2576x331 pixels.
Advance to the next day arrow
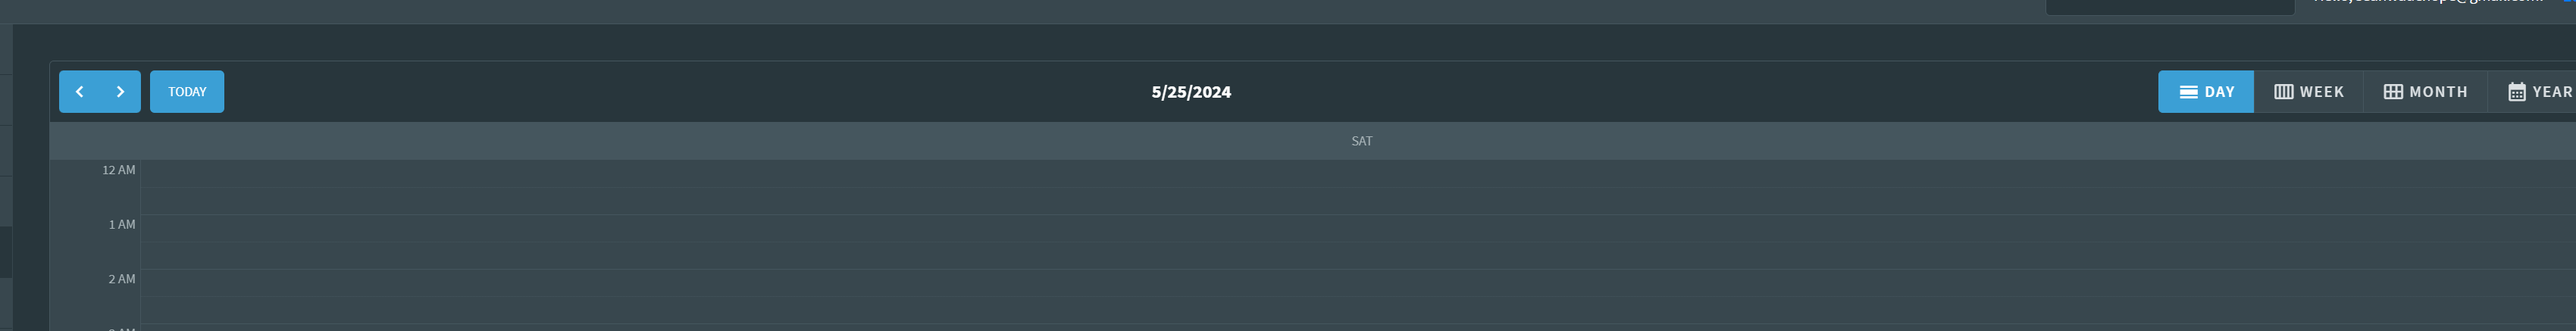click(121, 92)
